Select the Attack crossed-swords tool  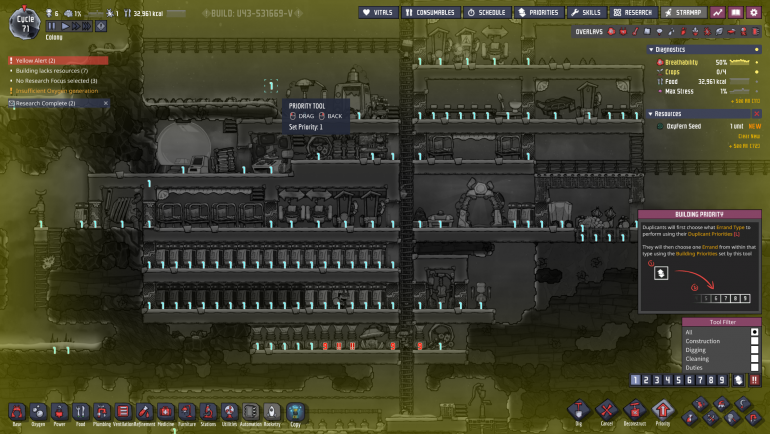coord(711,418)
